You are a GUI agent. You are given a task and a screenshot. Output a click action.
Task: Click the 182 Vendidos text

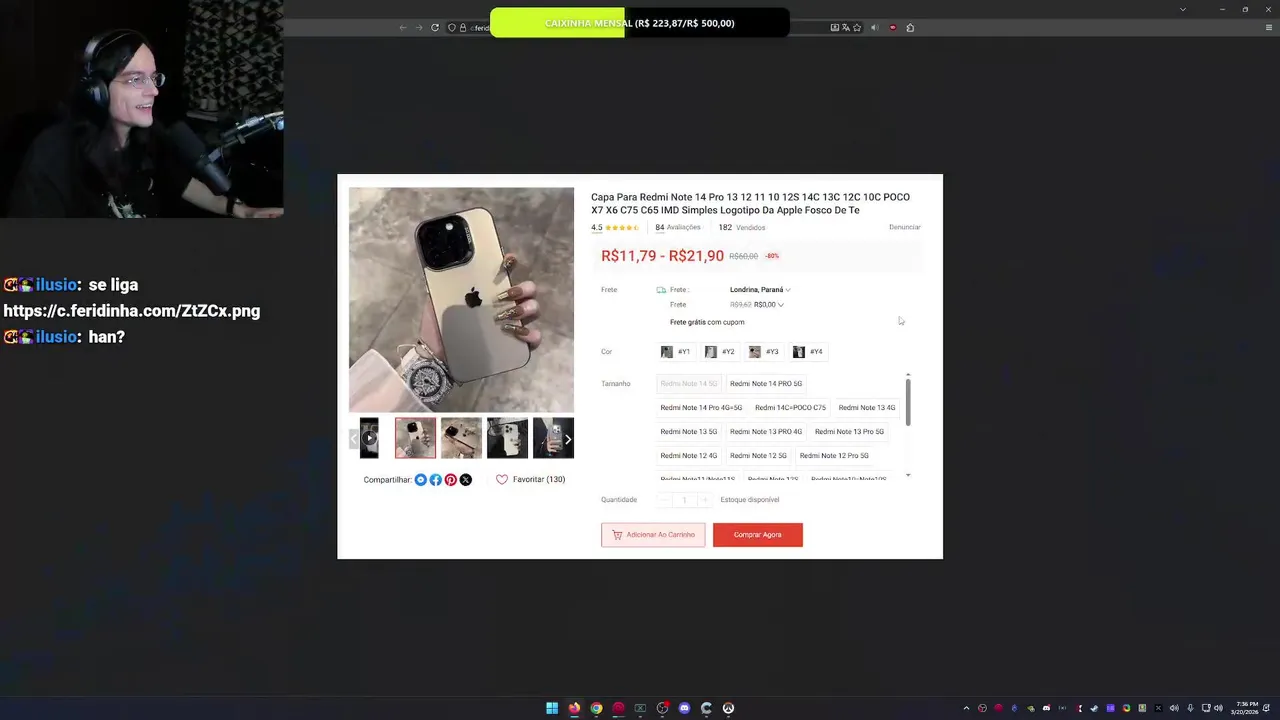coord(742,228)
